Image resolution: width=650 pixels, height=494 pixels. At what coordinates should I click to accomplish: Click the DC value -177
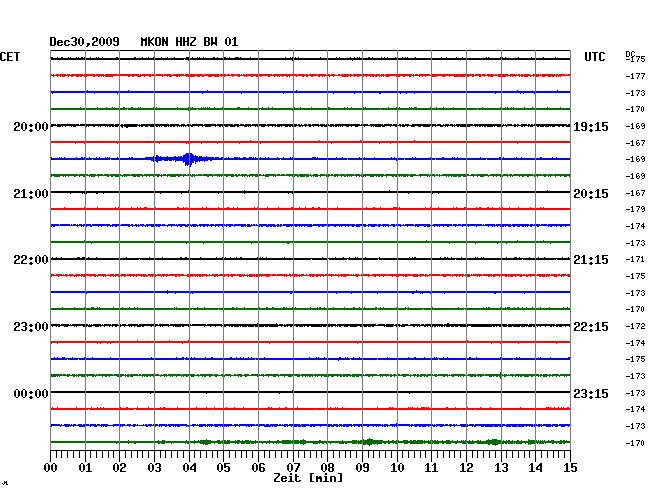(635, 76)
